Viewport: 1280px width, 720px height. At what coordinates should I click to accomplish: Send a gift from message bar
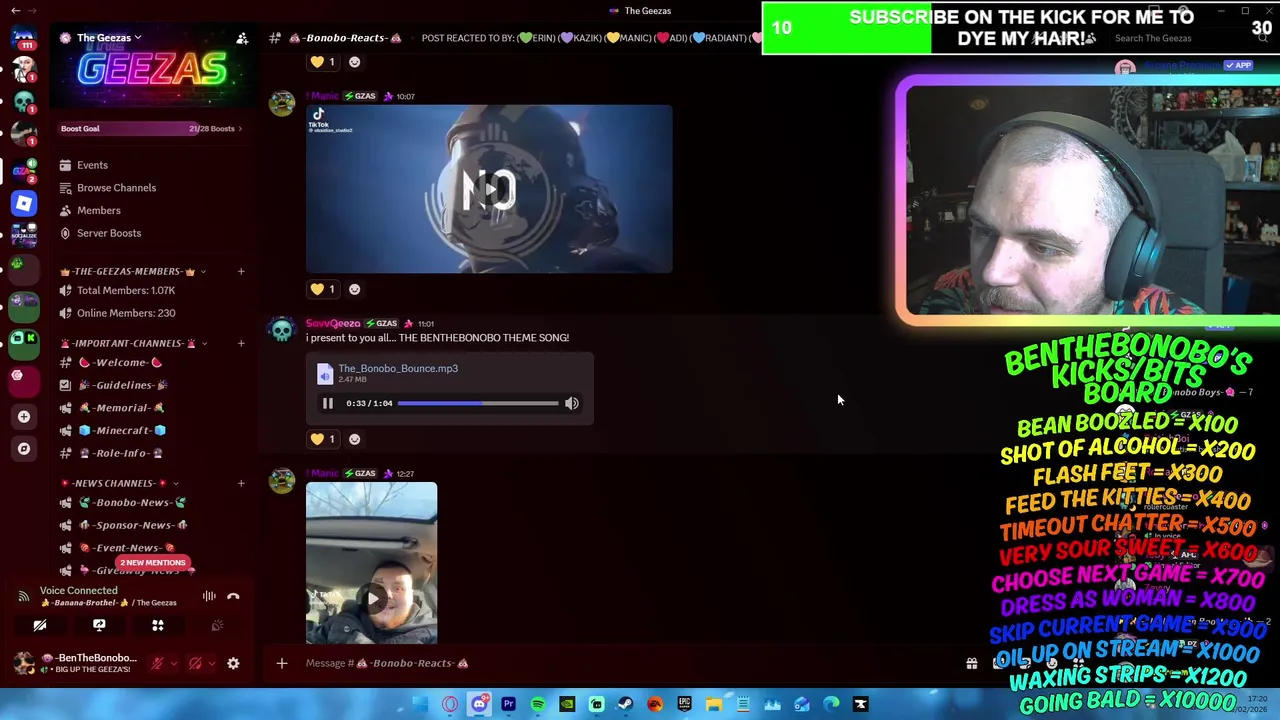click(971, 663)
